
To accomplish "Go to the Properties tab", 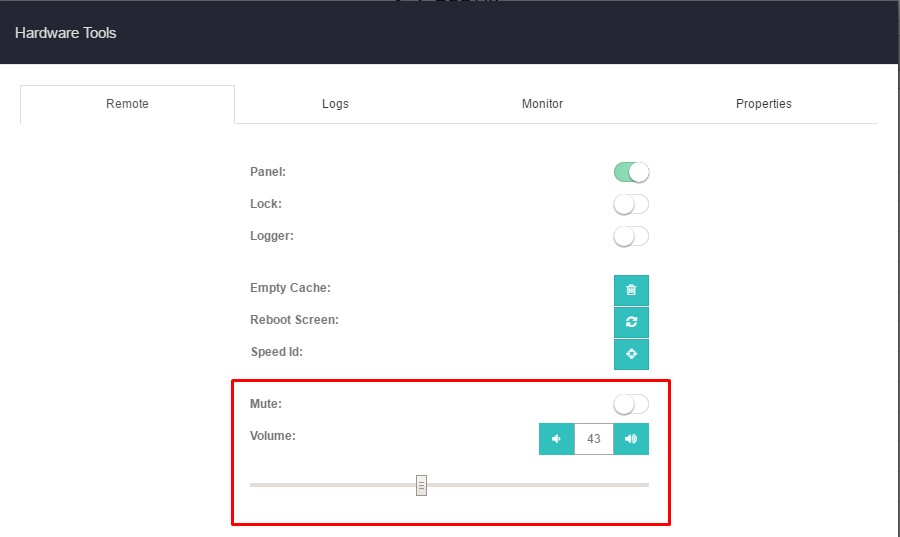I will (763, 104).
